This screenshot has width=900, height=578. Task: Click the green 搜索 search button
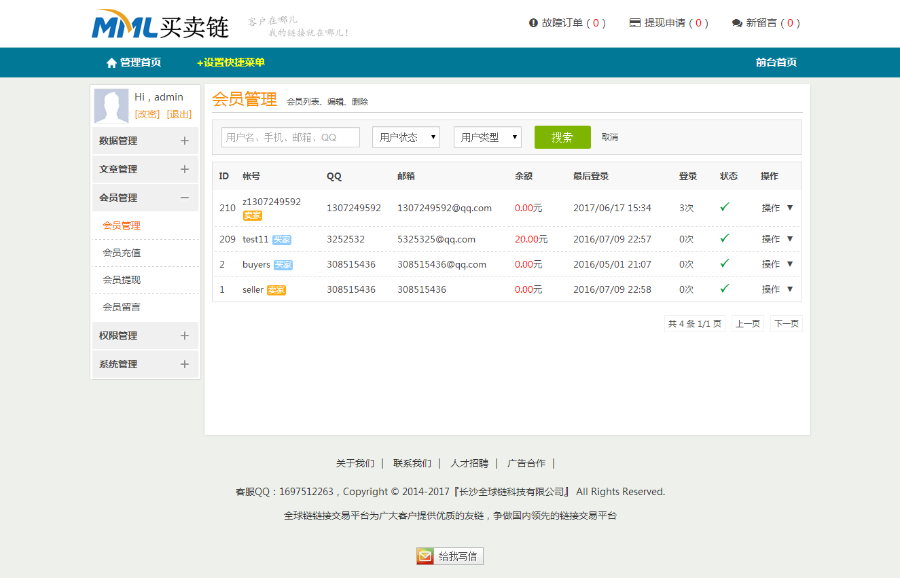click(562, 136)
